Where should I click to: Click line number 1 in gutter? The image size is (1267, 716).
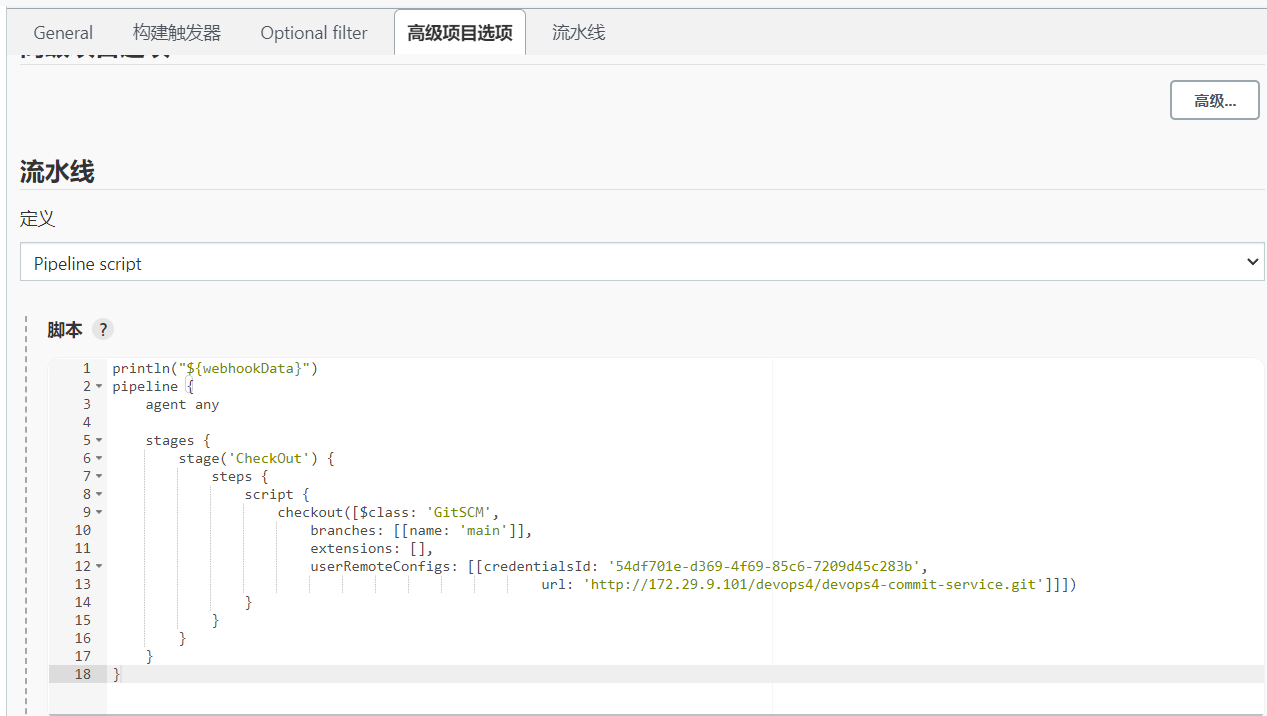point(86,368)
